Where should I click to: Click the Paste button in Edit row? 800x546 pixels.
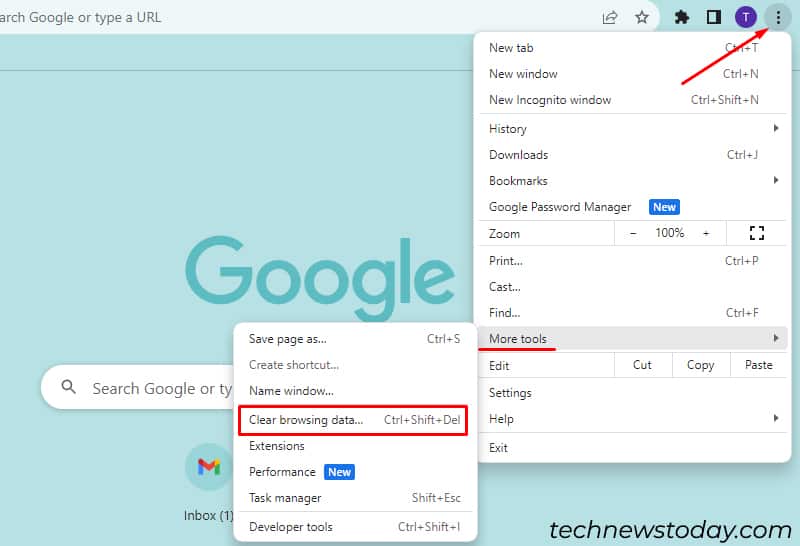point(759,365)
